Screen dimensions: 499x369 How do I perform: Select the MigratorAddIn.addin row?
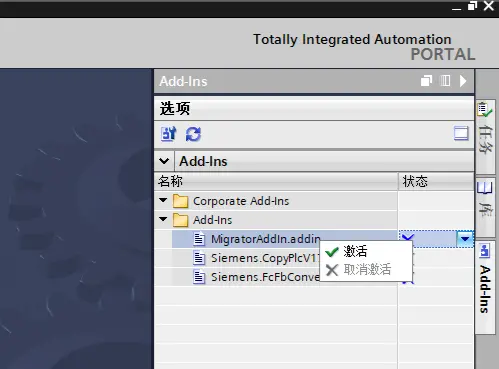(x=285, y=239)
